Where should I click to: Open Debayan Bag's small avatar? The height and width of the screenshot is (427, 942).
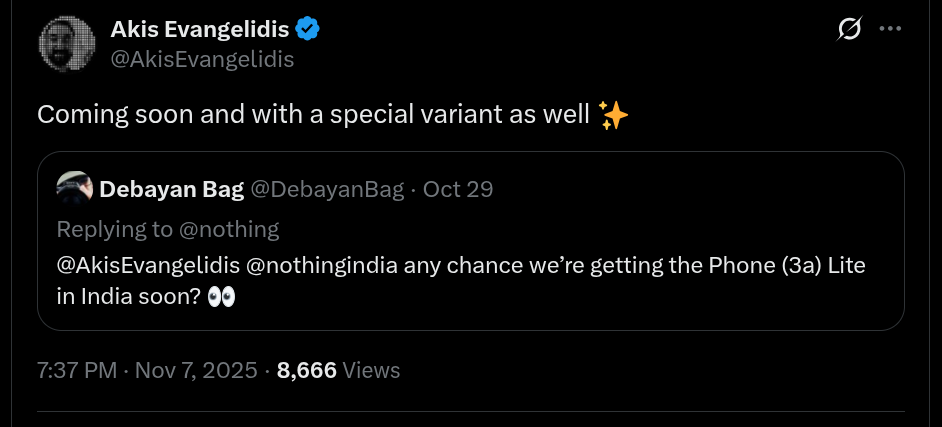click(x=74, y=189)
